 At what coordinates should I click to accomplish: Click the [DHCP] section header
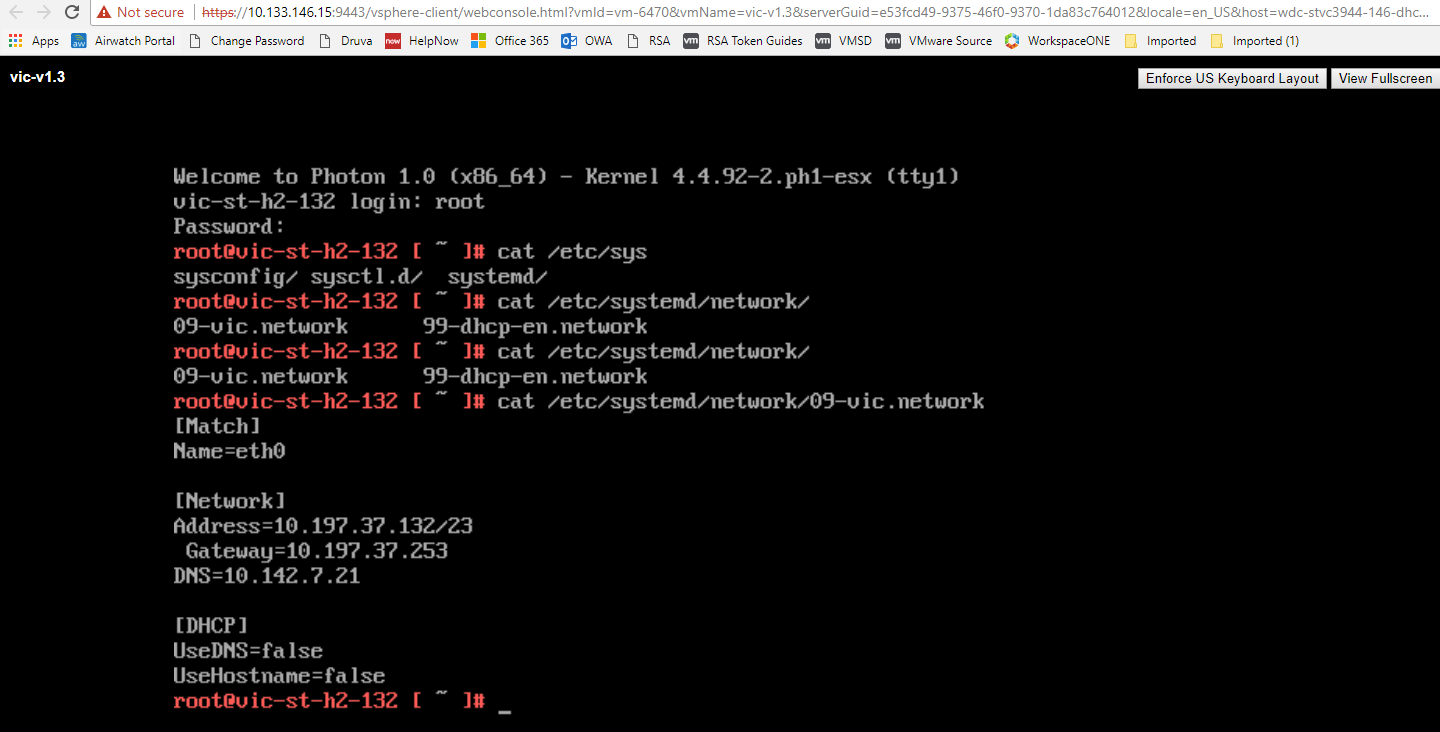(210, 627)
